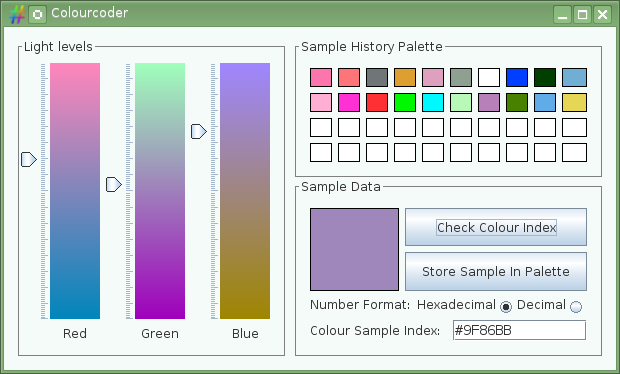The height and width of the screenshot is (374, 620).
Task: Pick the steel blue swatch ending row one
Action: 575,77
